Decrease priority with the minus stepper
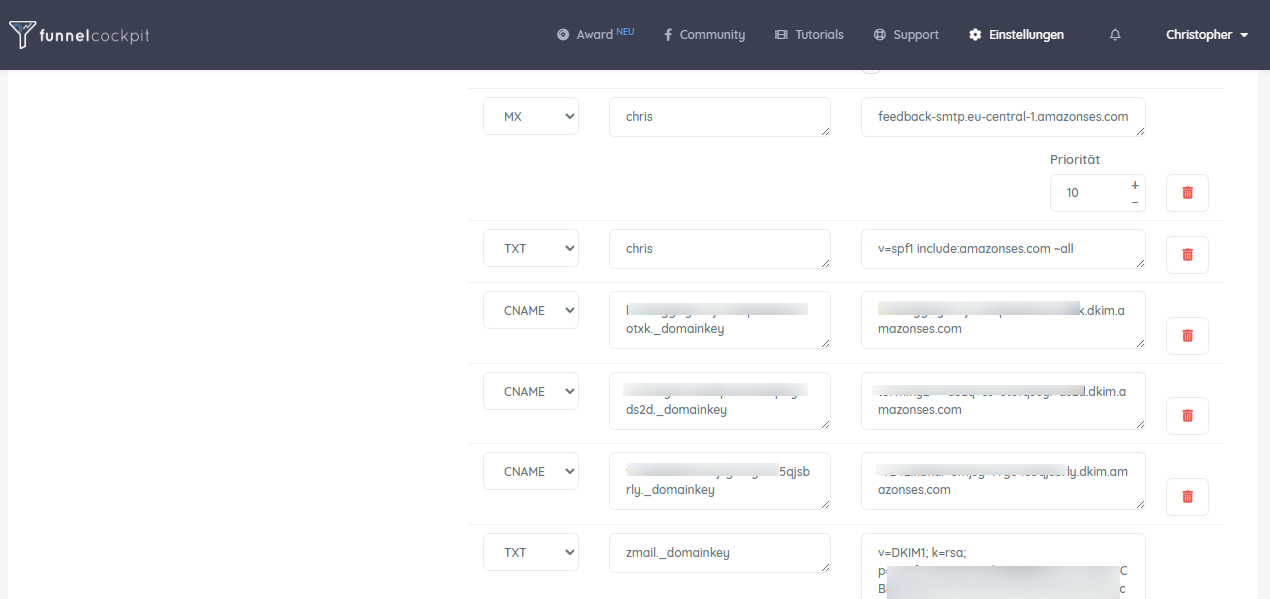The width and height of the screenshot is (1270, 599). pyautogui.click(x=1134, y=202)
